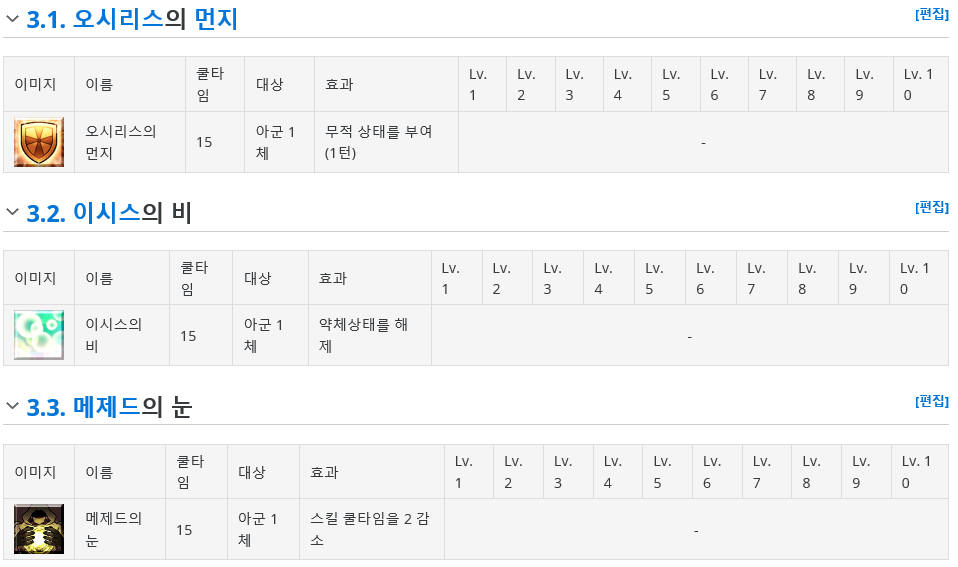Click the Eye of Medjed hooded skill icon
Screen dimensions: 958x567
[x=39, y=529]
